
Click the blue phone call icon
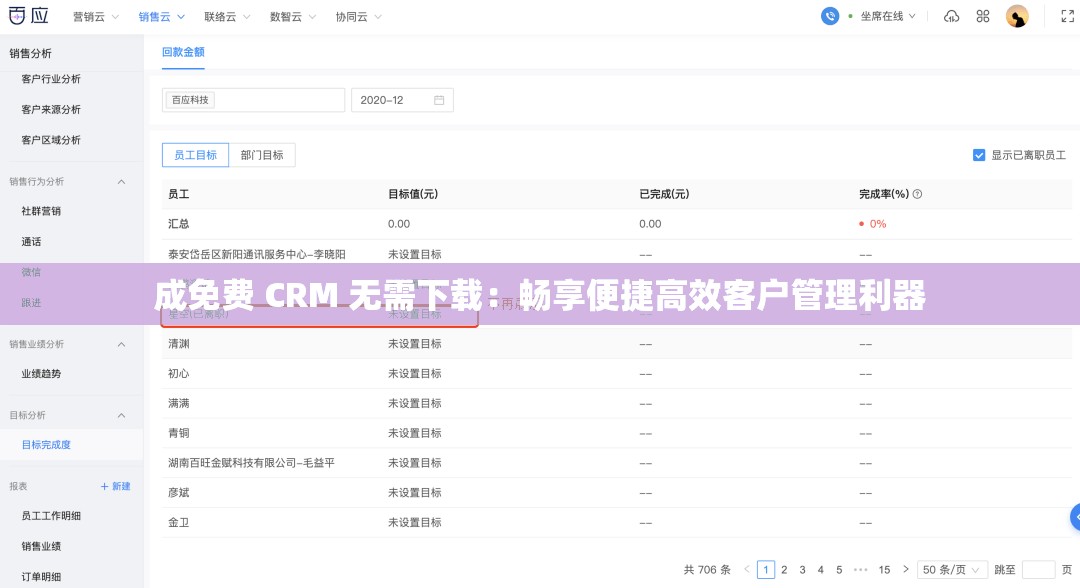point(829,16)
